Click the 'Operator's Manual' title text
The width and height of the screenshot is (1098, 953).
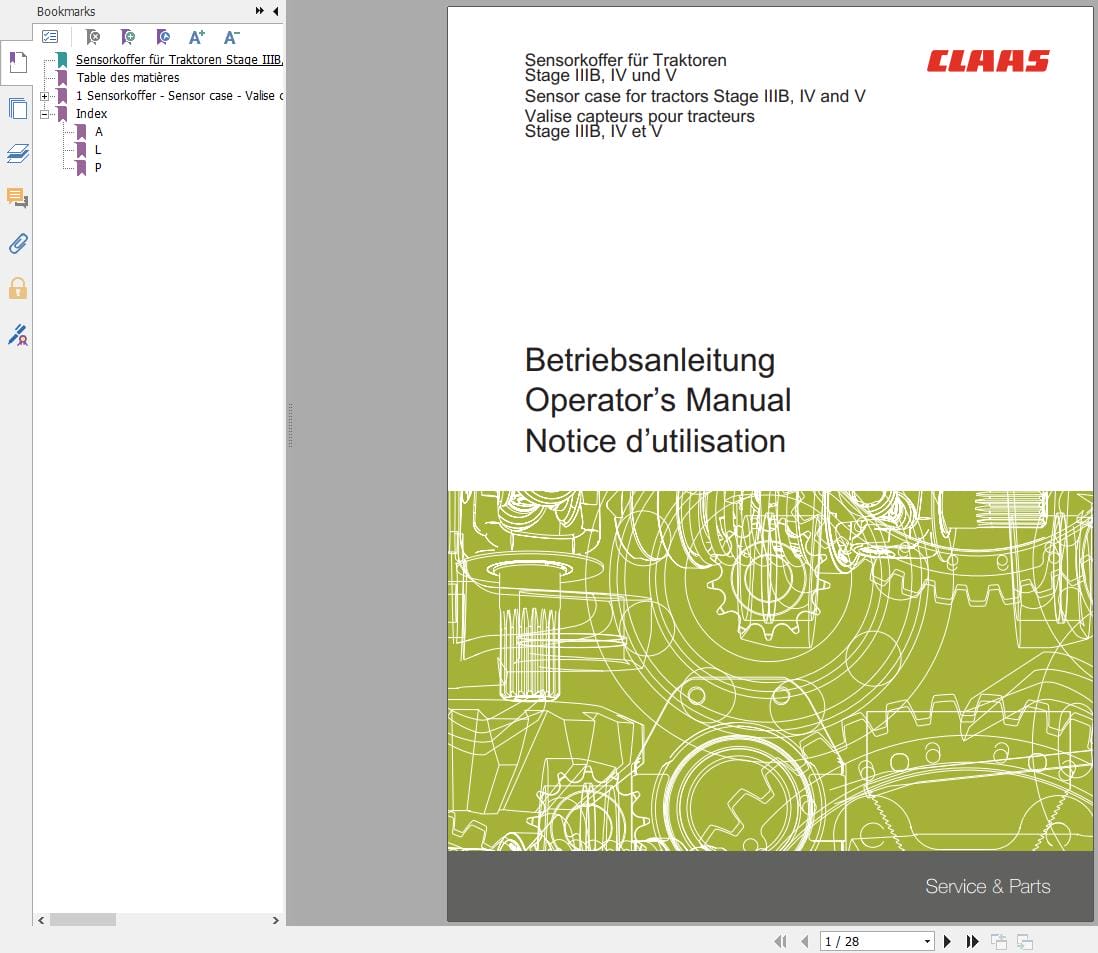(658, 401)
